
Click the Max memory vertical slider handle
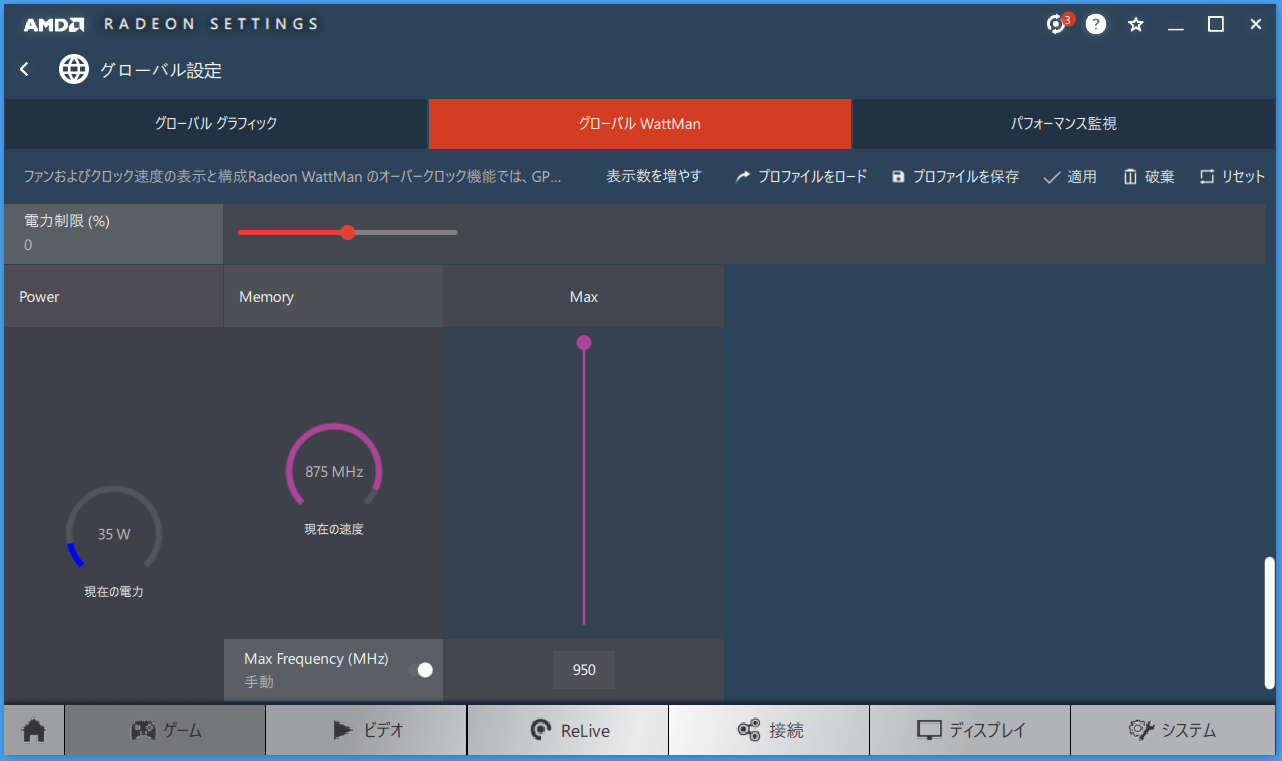tap(584, 342)
